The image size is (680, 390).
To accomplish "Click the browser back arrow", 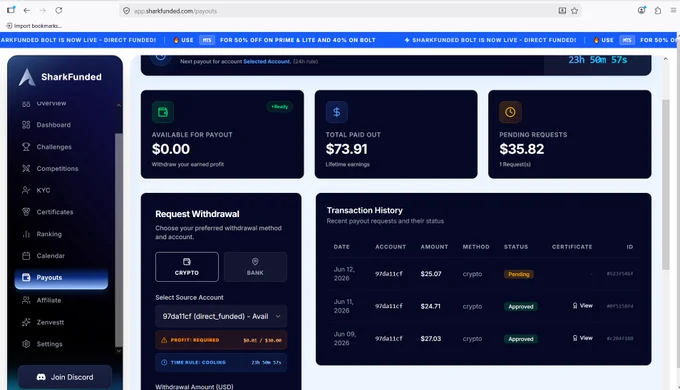I will pyautogui.click(x=27, y=10).
